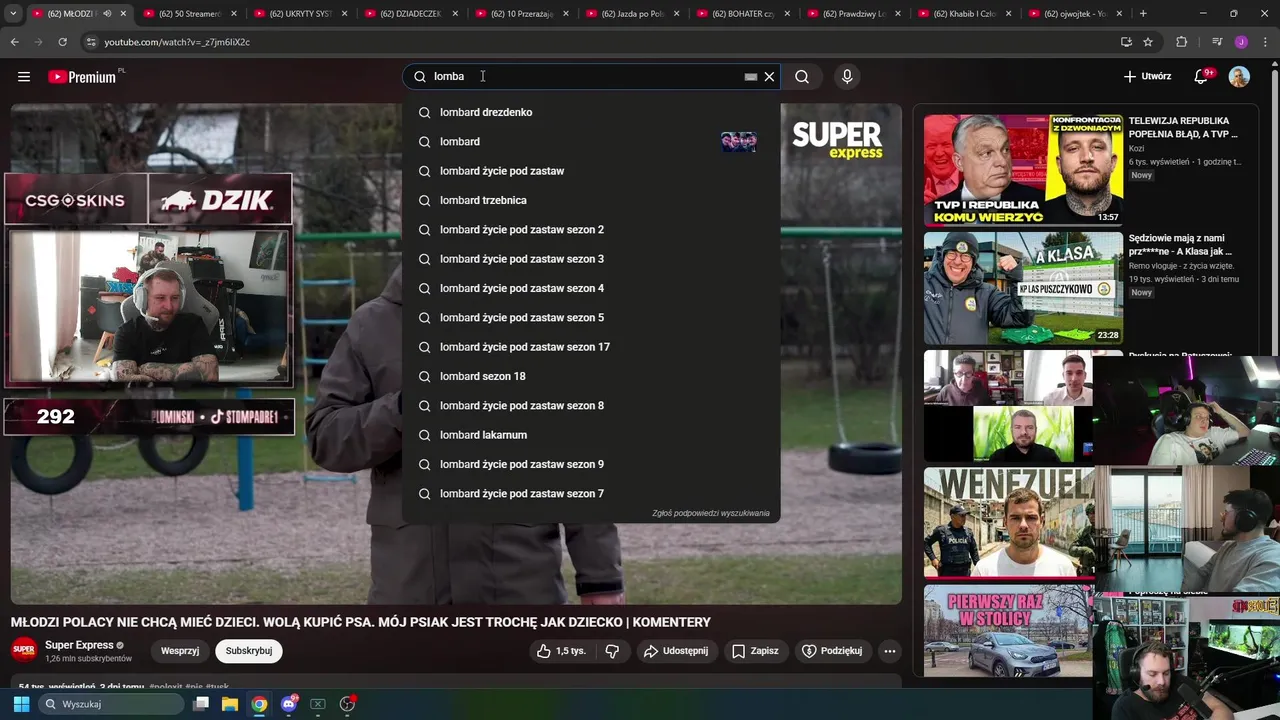The image size is (1280, 720).
Task: Save the video with Zapisz
Action: (x=755, y=651)
